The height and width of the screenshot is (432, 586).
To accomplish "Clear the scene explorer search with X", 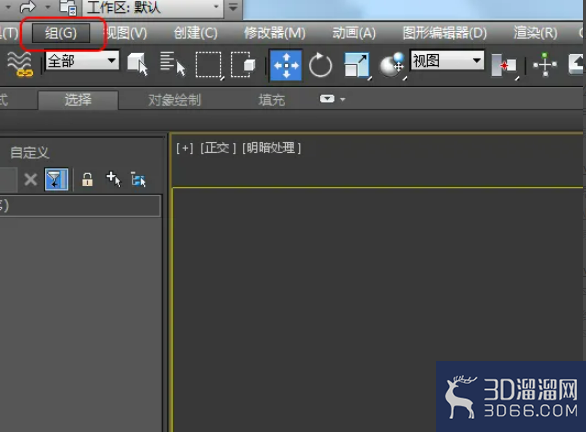I will [31, 180].
